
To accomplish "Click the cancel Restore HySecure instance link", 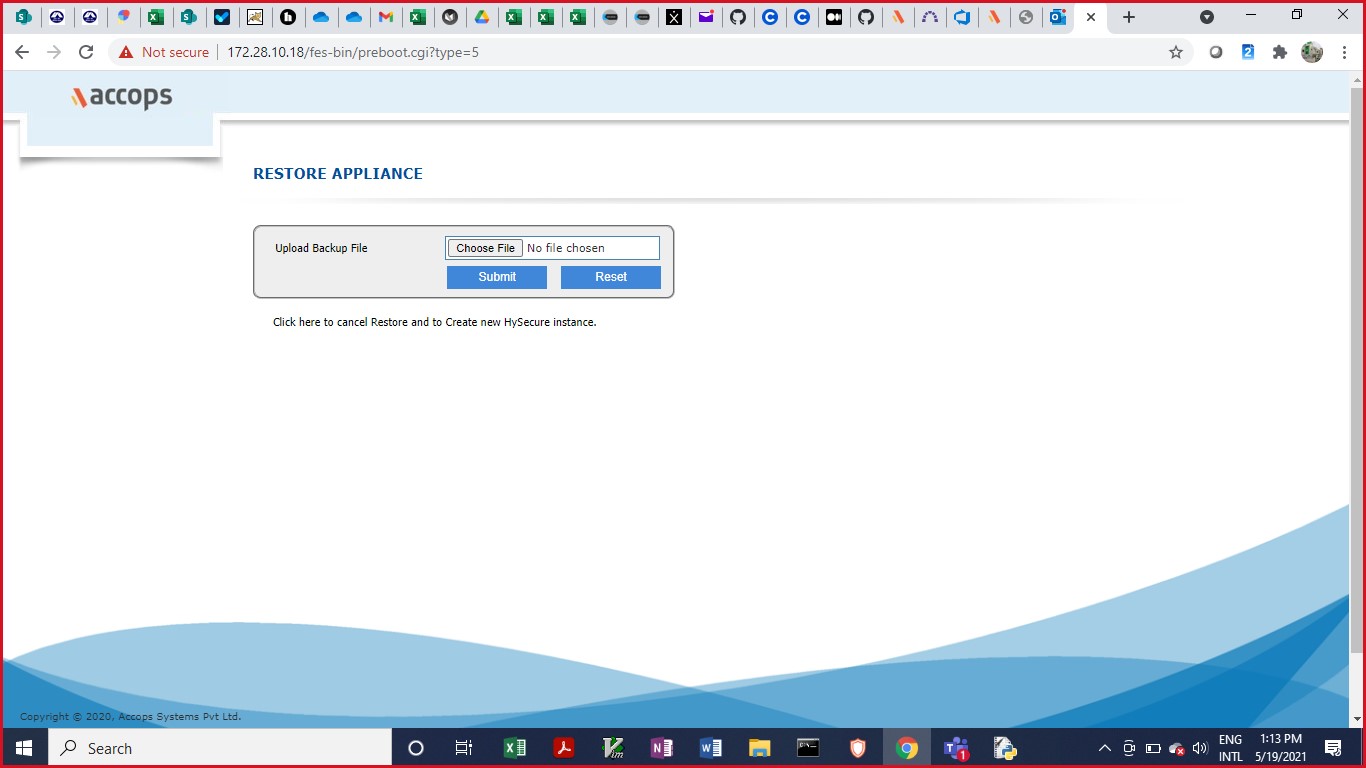I will (x=434, y=322).
